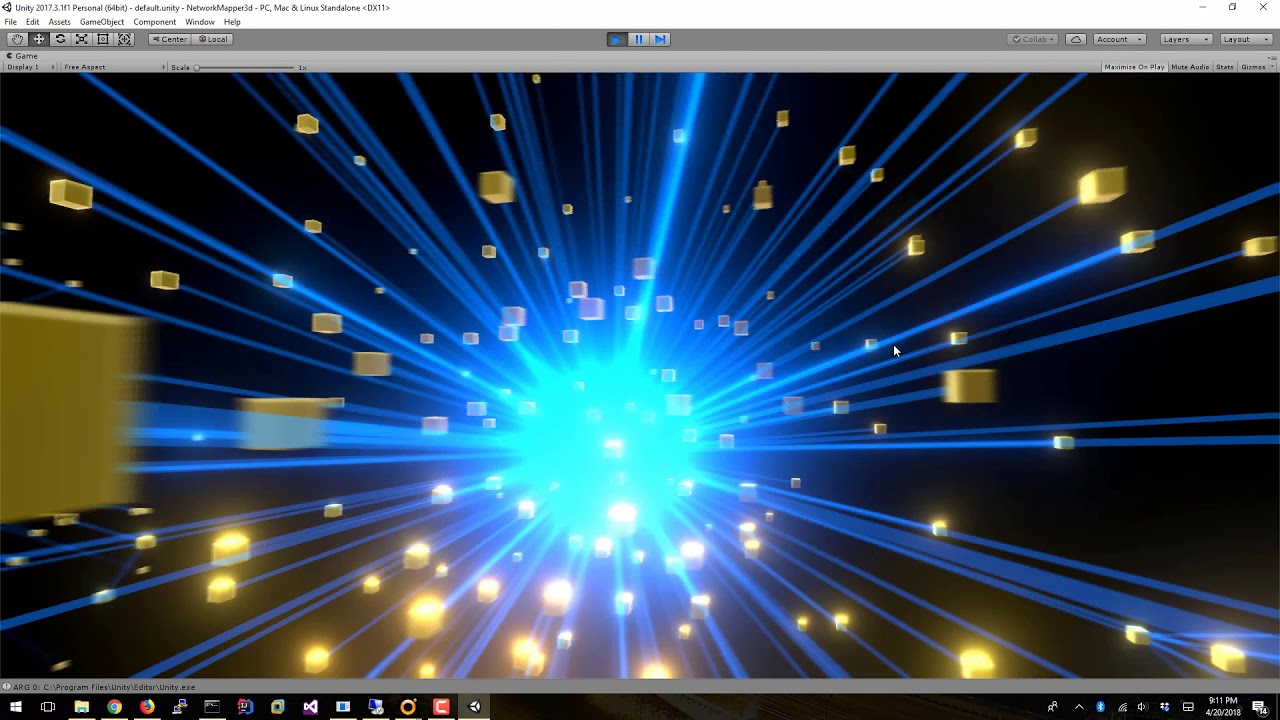
Task: Open File Explorer from taskbar
Action: click(81, 707)
